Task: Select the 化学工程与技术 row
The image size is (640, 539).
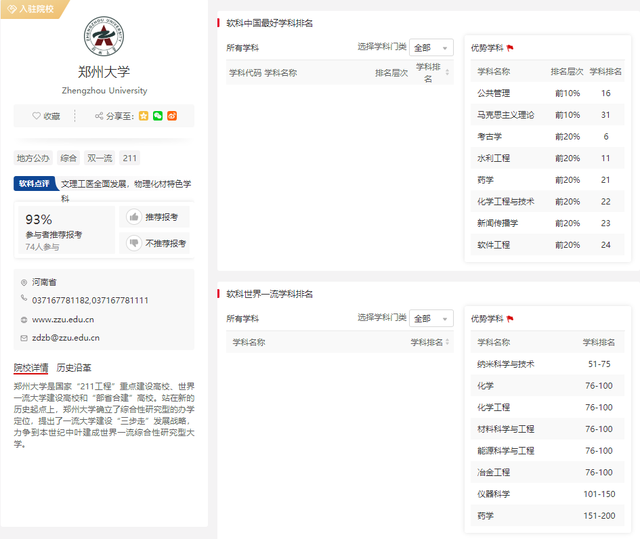Action: 547,201
